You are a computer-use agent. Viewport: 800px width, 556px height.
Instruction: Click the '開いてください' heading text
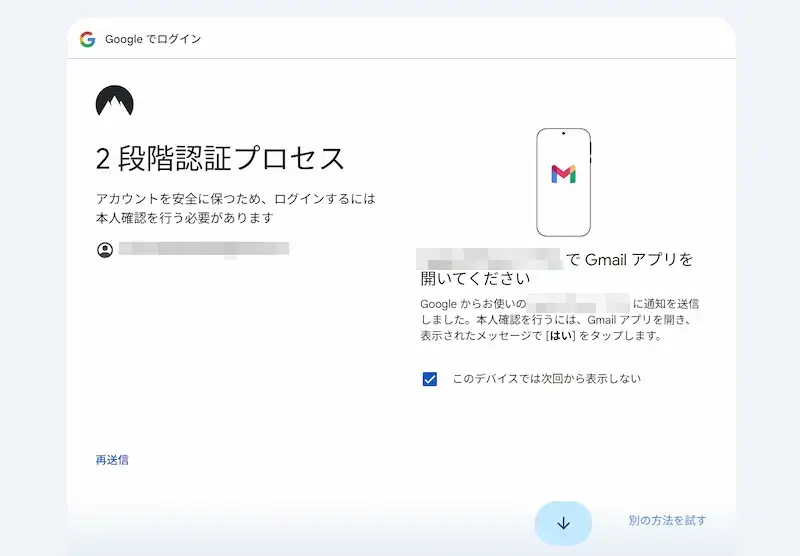476,279
